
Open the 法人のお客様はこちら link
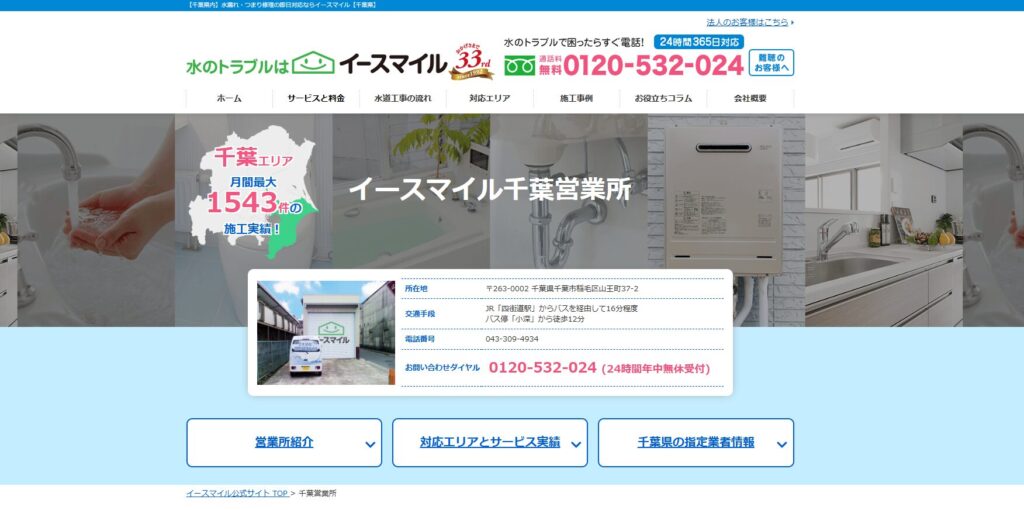click(749, 22)
